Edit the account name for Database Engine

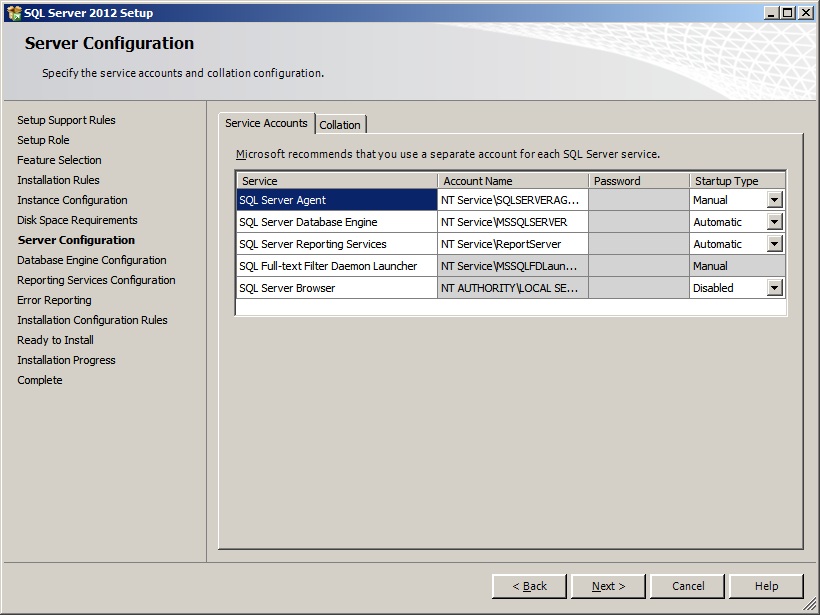512,222
